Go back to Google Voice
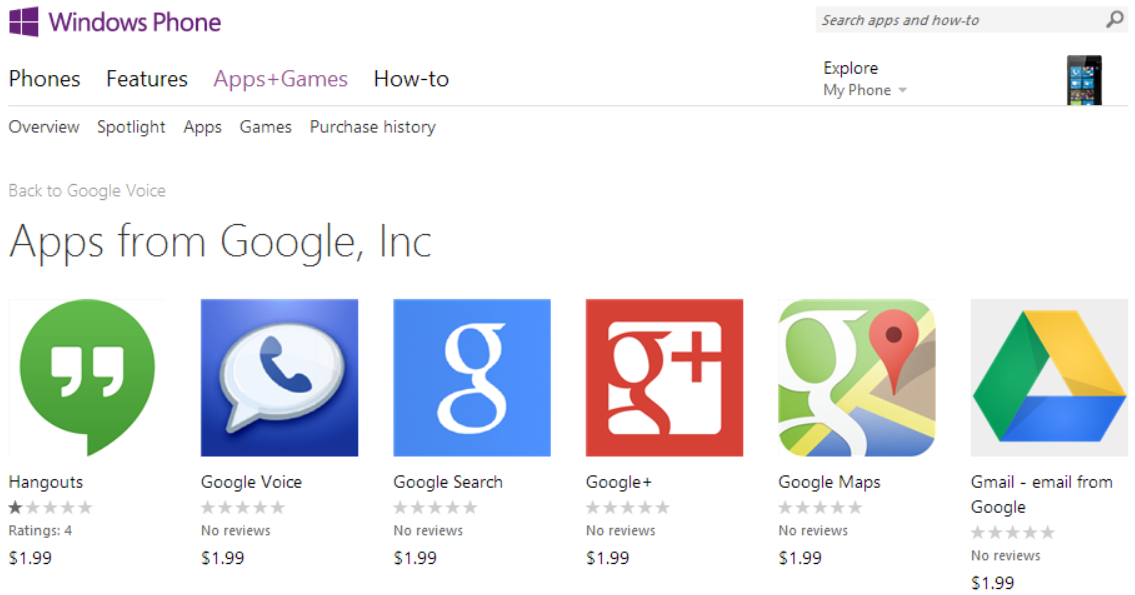The width and height of the screenshot is (1135, 595). (87, 190)
